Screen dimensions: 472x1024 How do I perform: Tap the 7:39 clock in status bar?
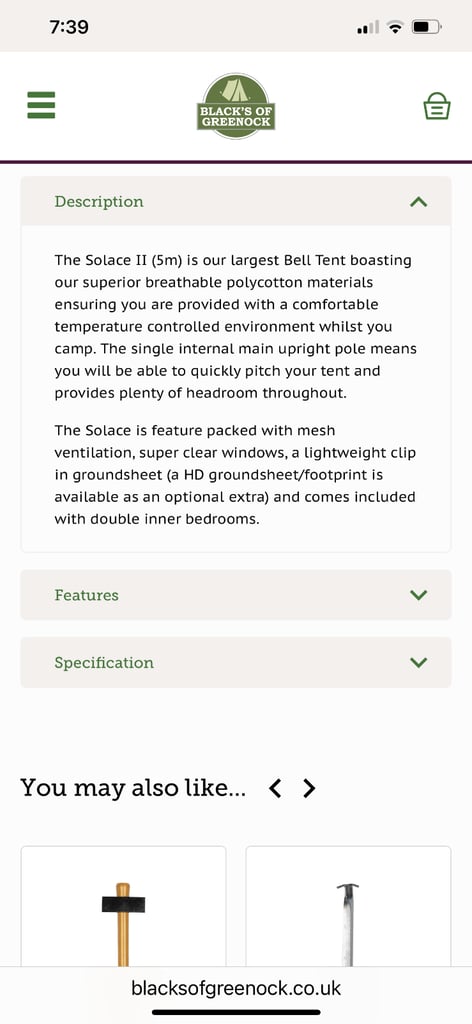pos(69,27)
